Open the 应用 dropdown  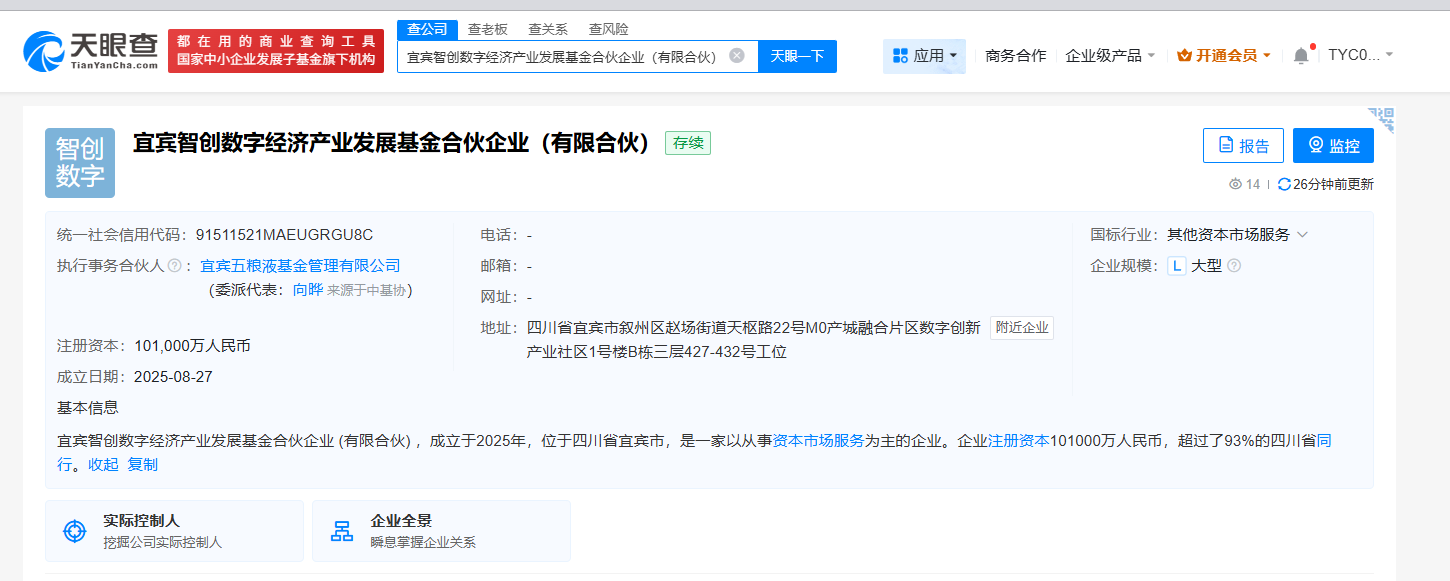tap(924, 56)
